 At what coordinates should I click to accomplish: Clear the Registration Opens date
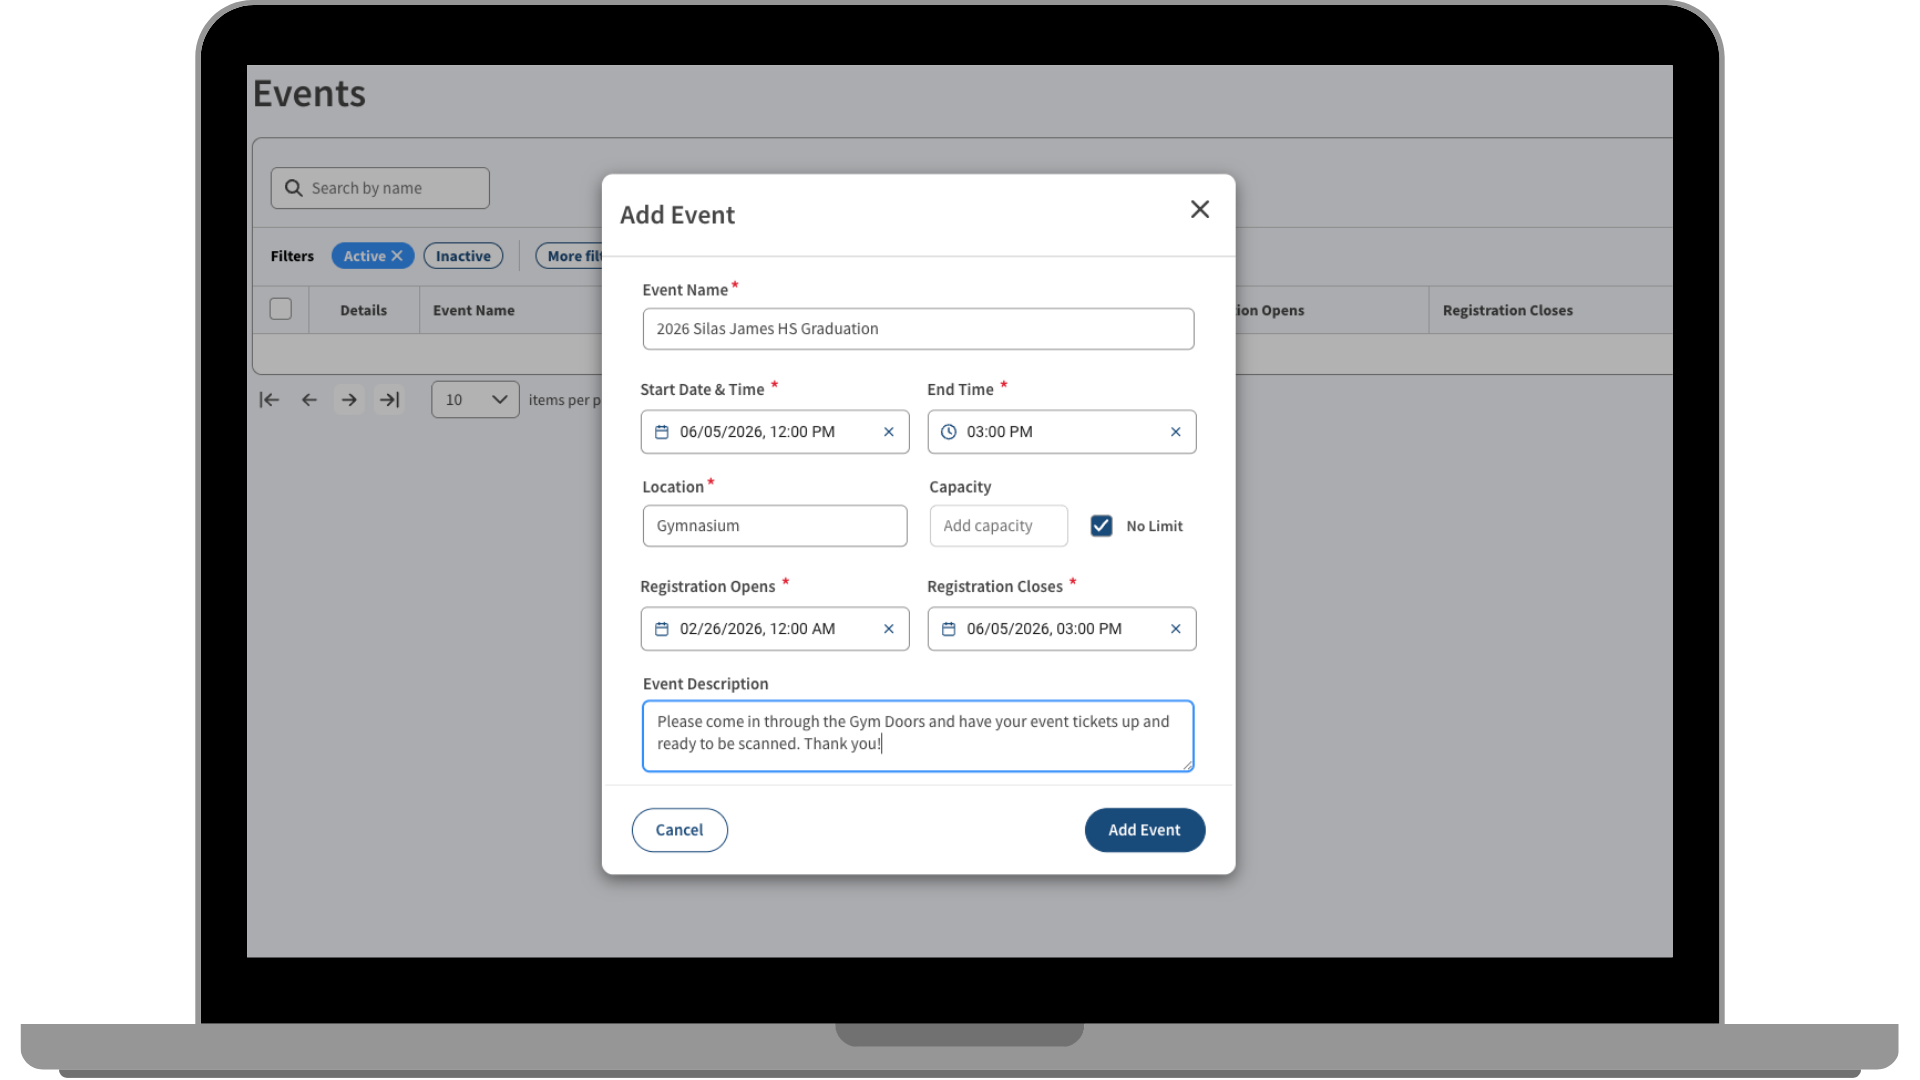(888, 629)
